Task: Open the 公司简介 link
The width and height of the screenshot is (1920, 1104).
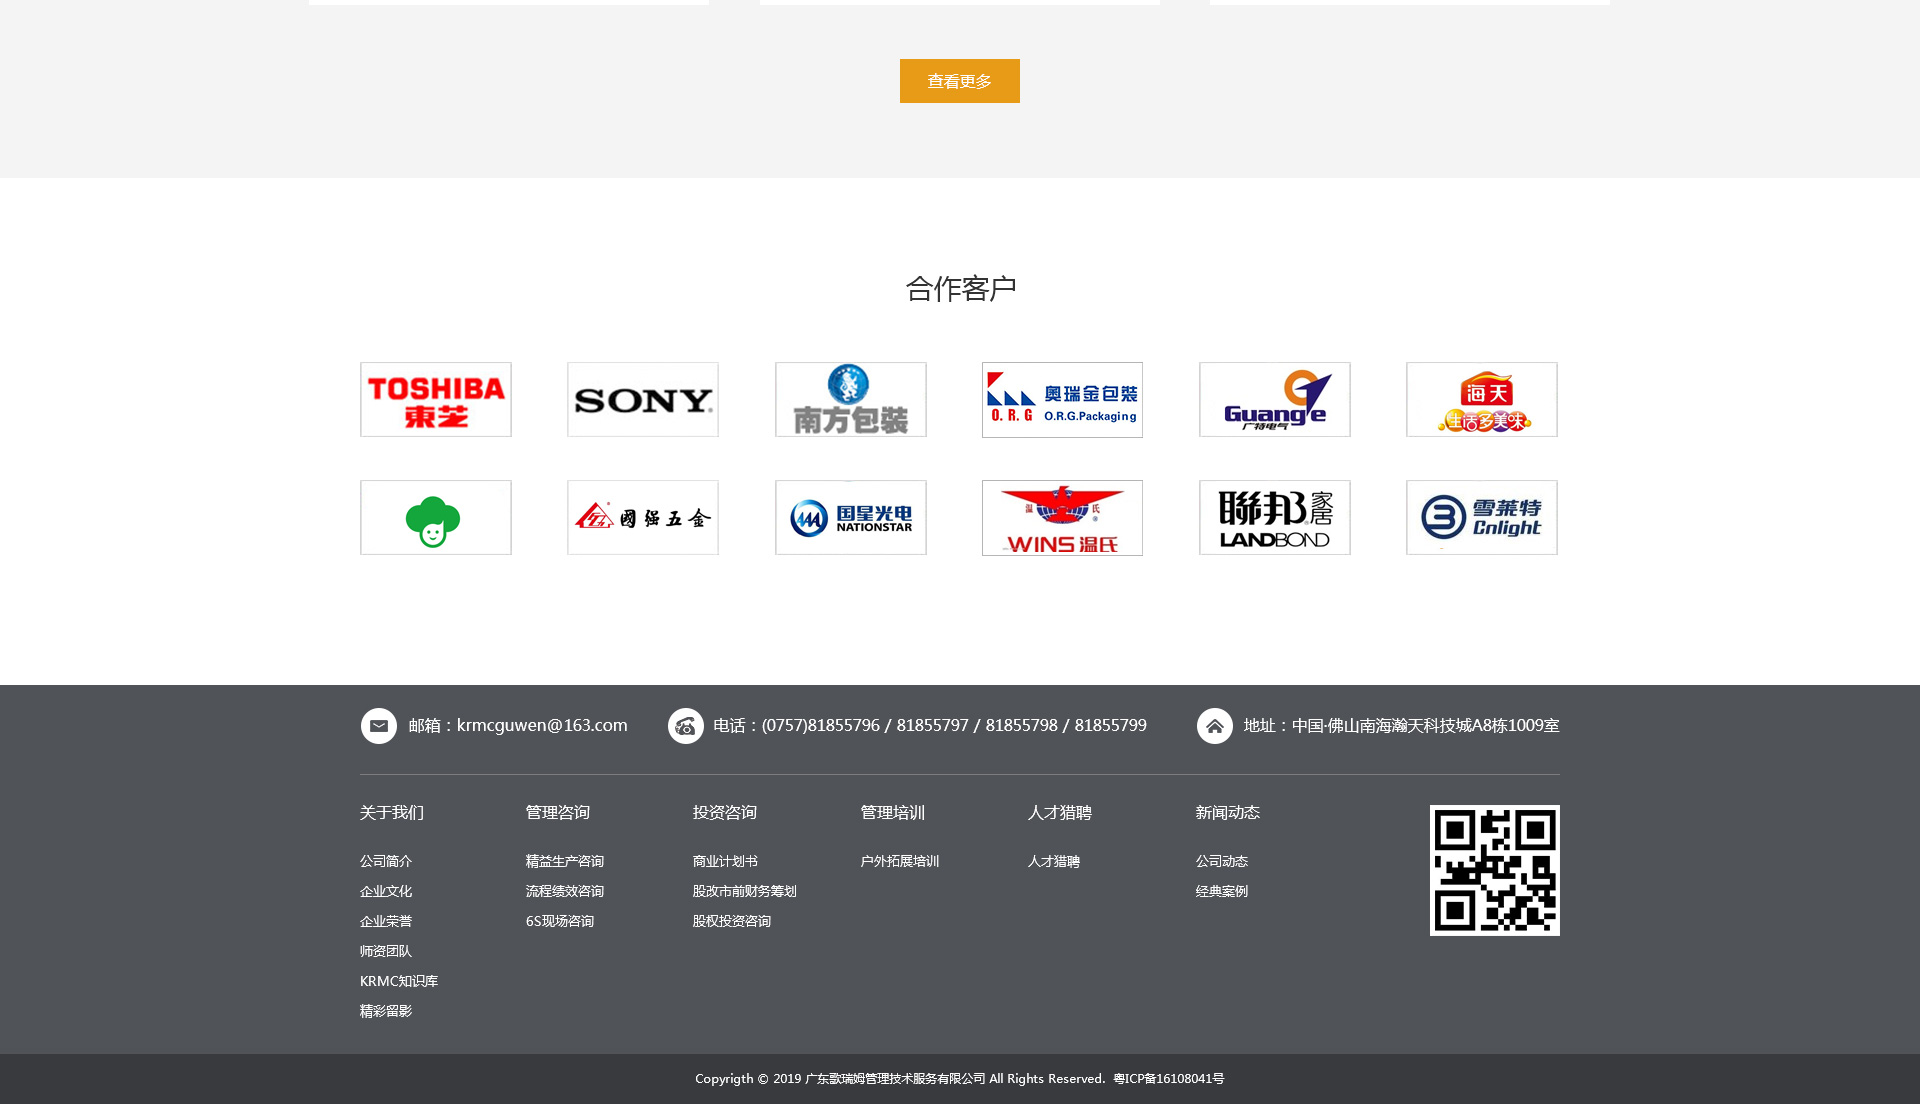Action: click(x=386, y=861)
